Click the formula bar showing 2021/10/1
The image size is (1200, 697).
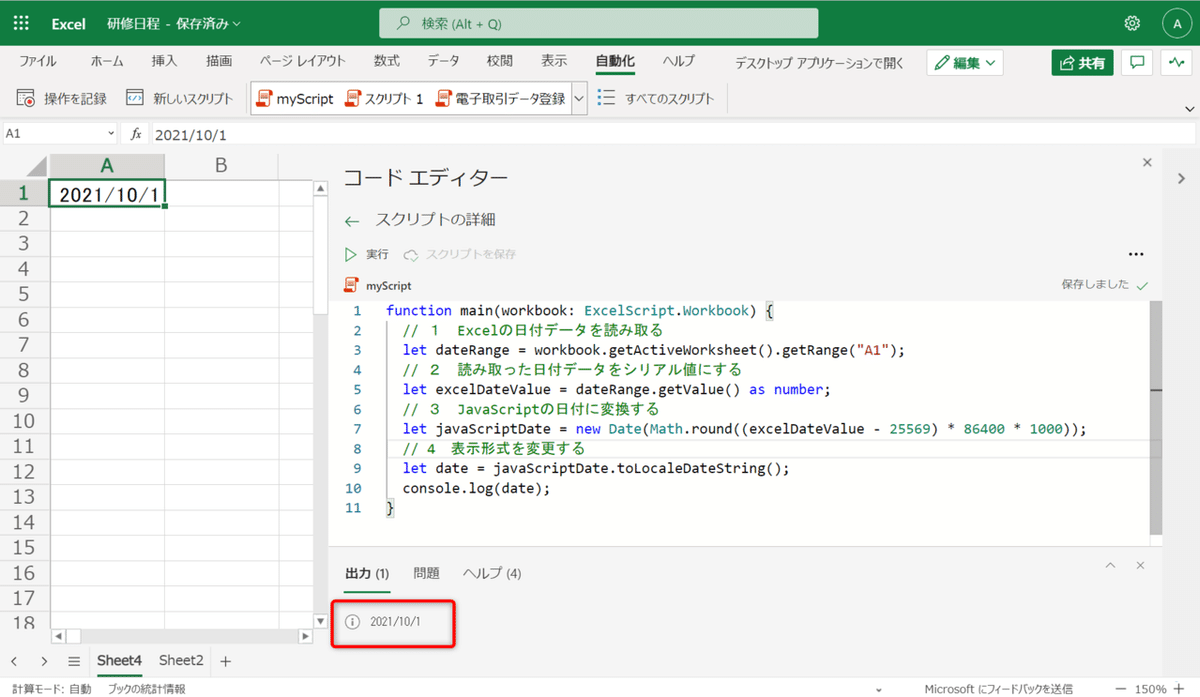coord(672,134)
